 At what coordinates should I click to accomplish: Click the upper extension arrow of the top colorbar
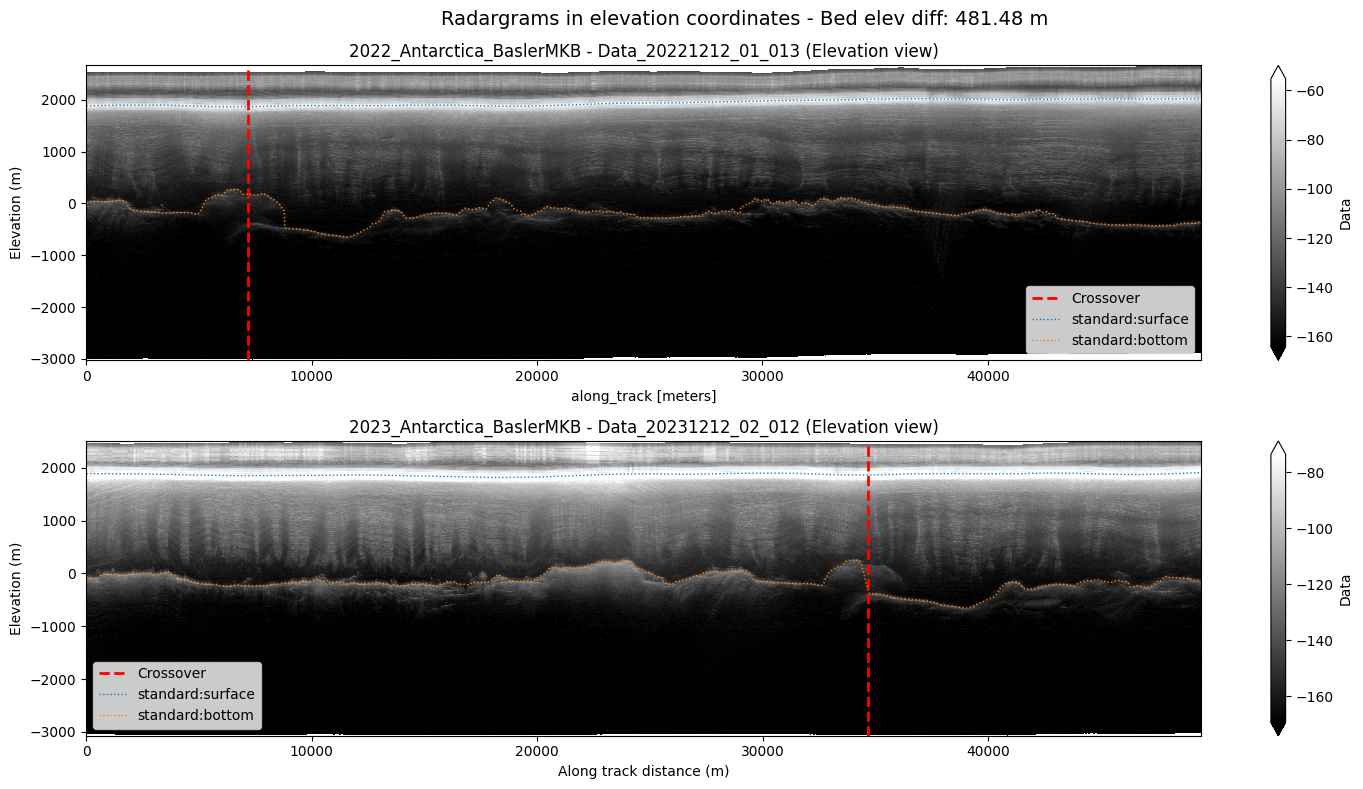click(x=1278, y=73)
